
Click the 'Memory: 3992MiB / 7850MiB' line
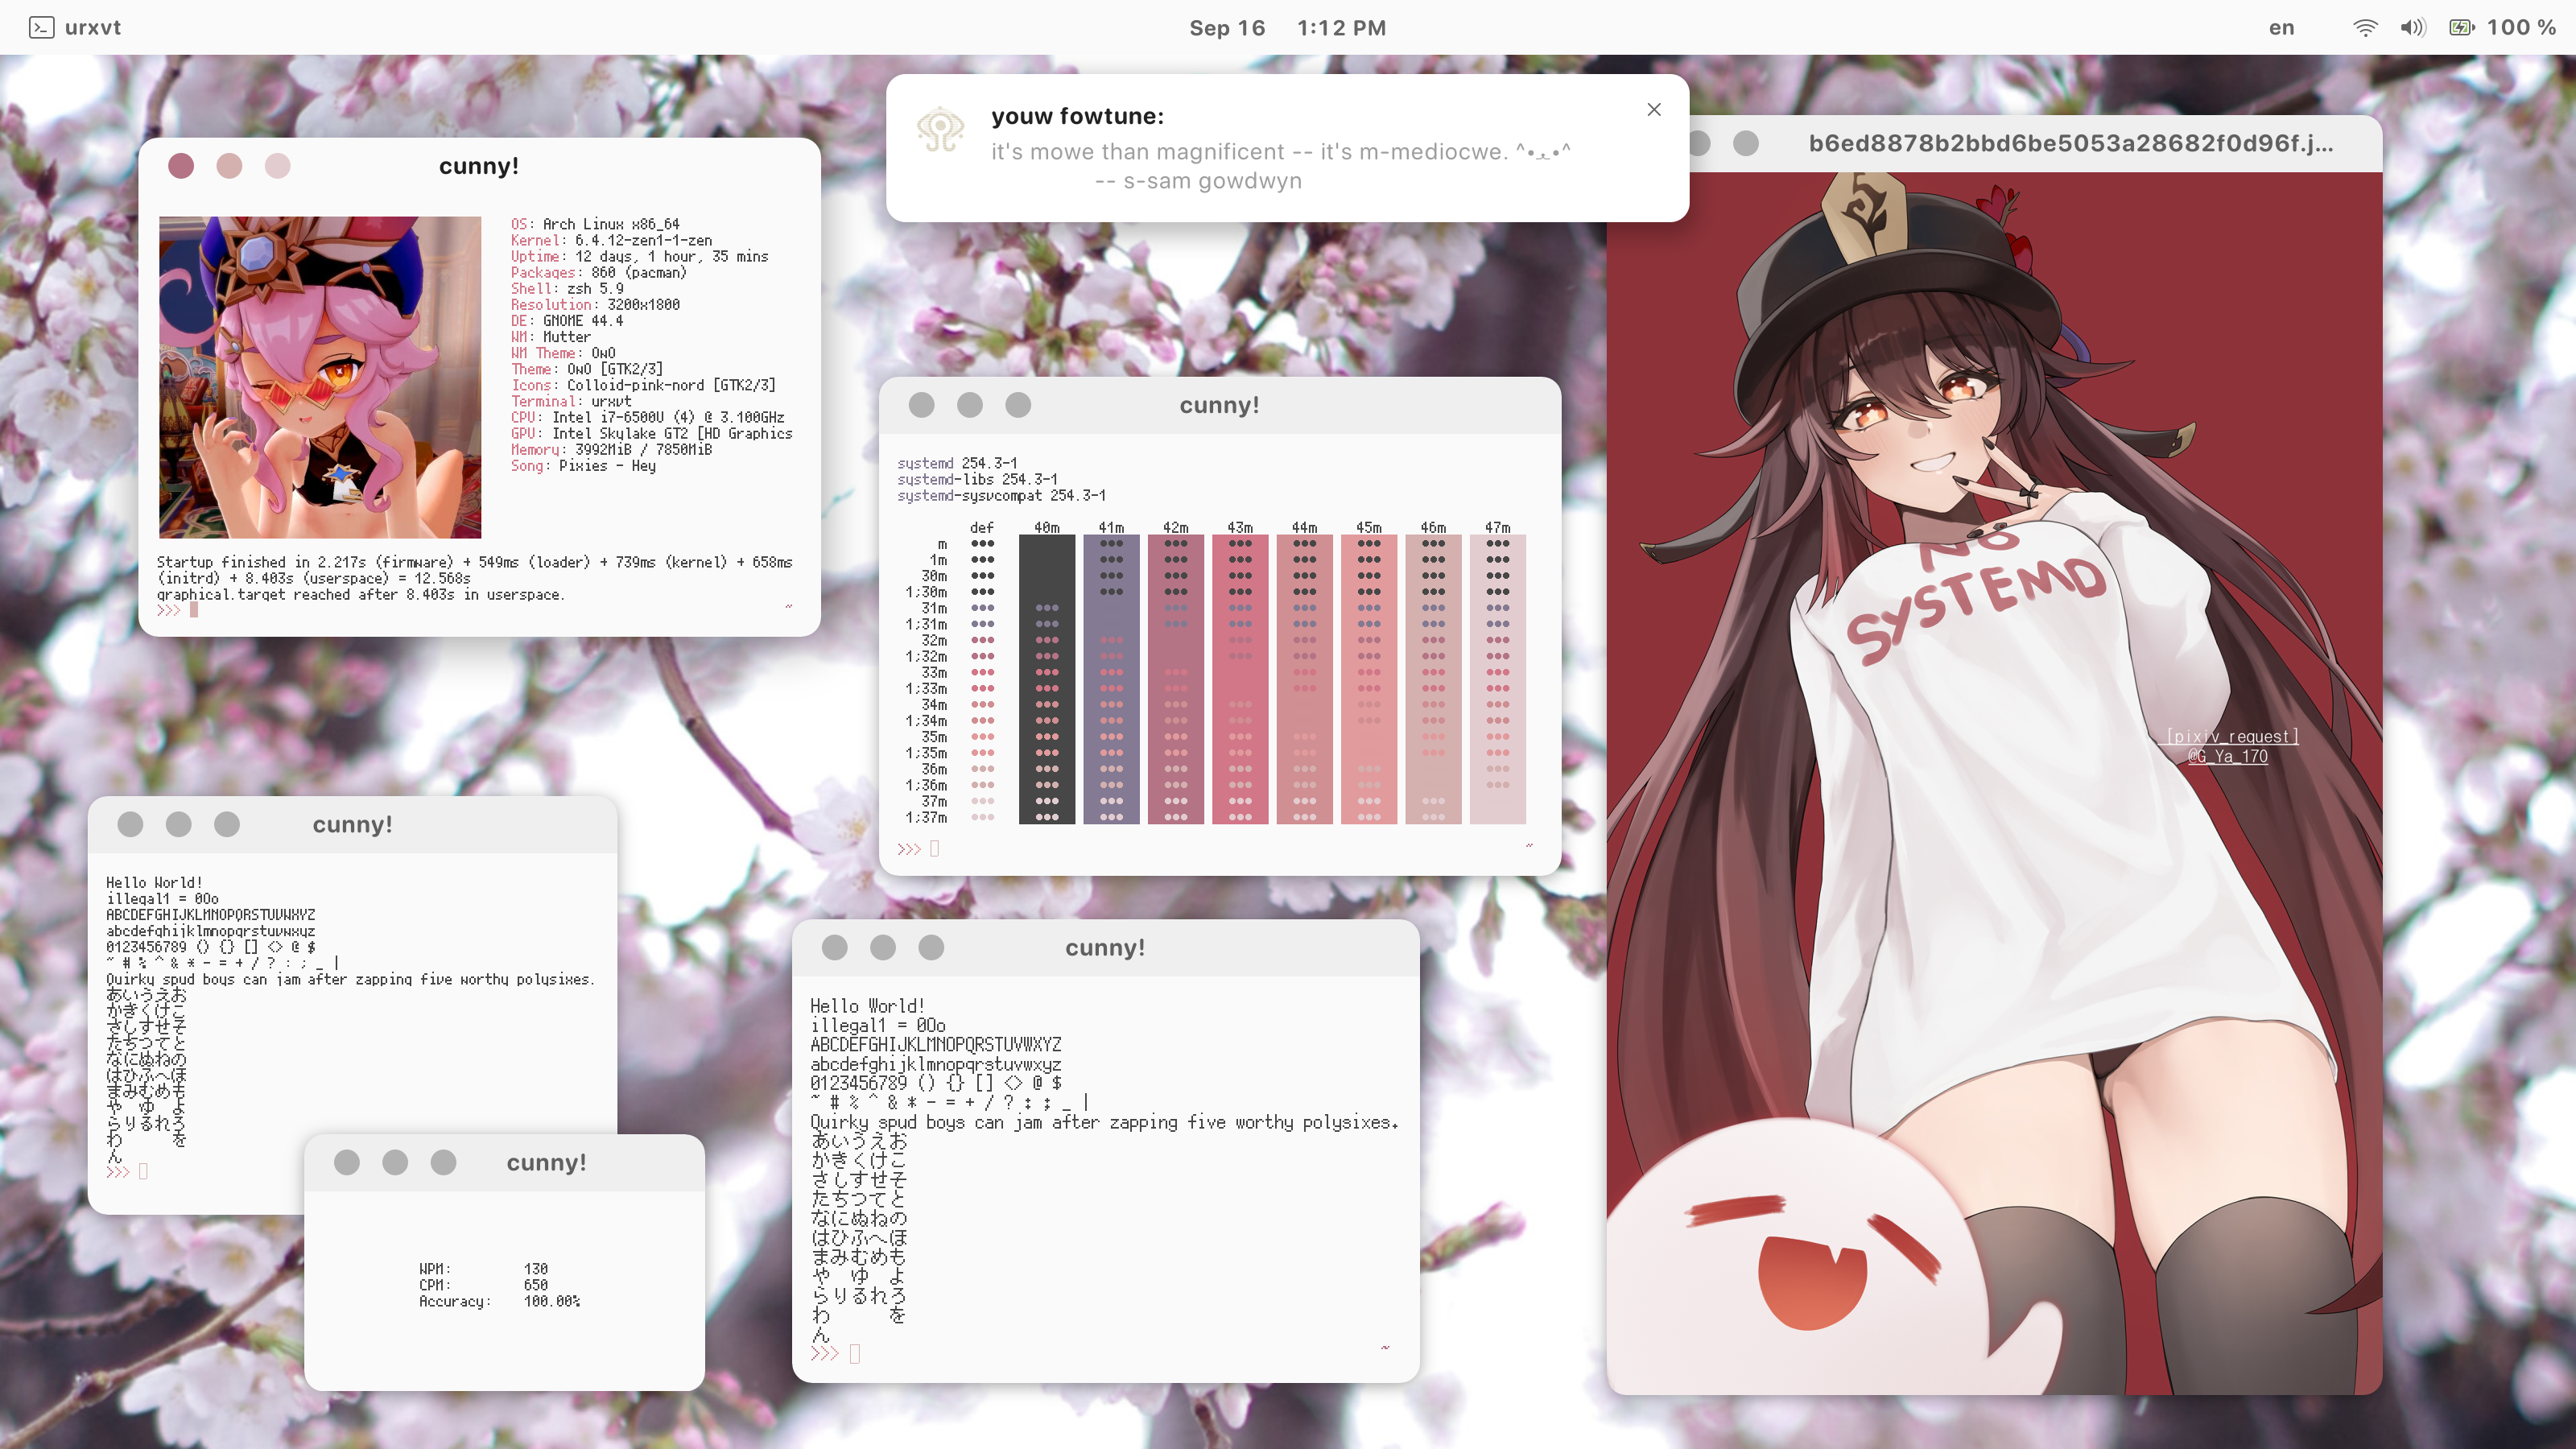611,449
